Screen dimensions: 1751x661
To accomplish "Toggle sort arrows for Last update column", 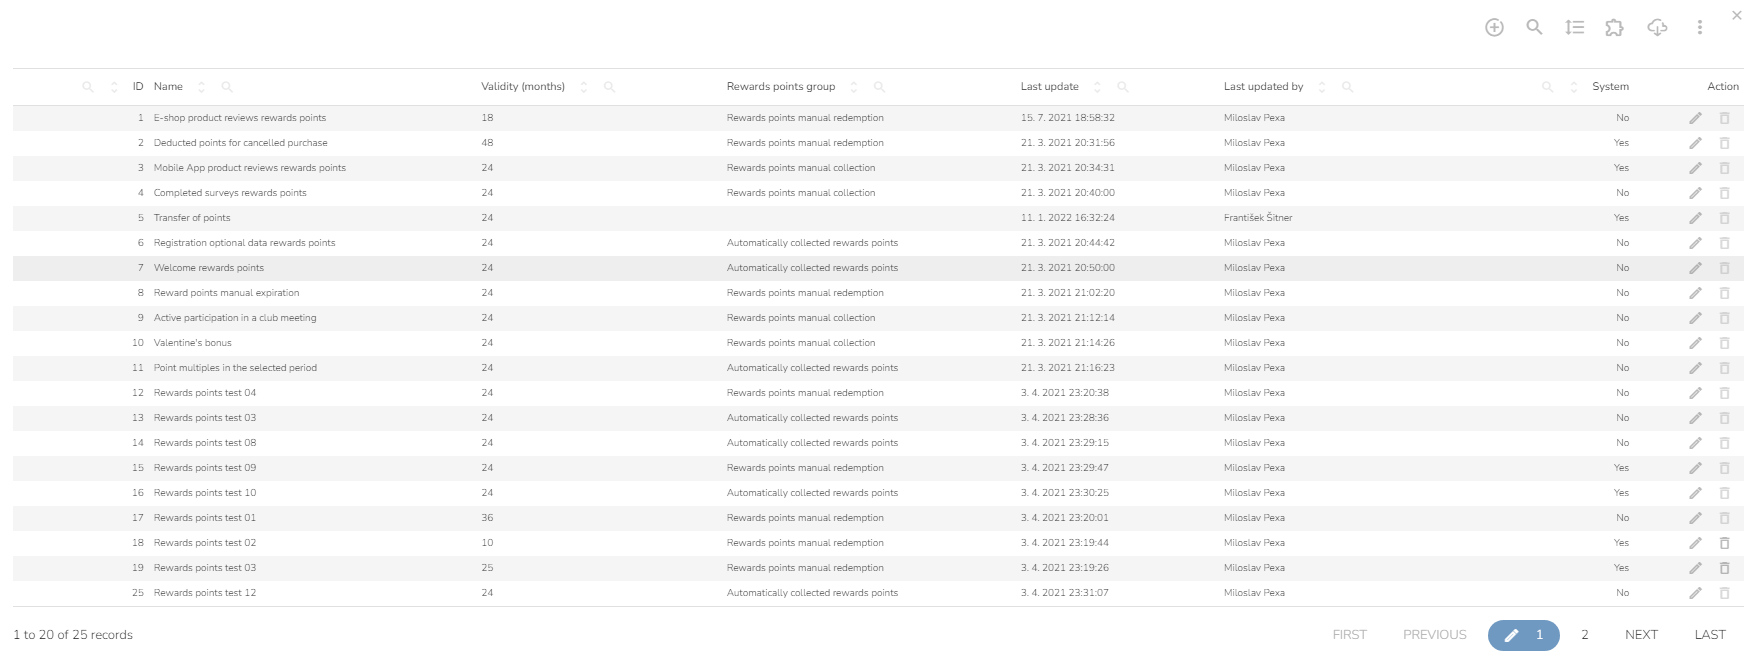I will [1097, 87].
